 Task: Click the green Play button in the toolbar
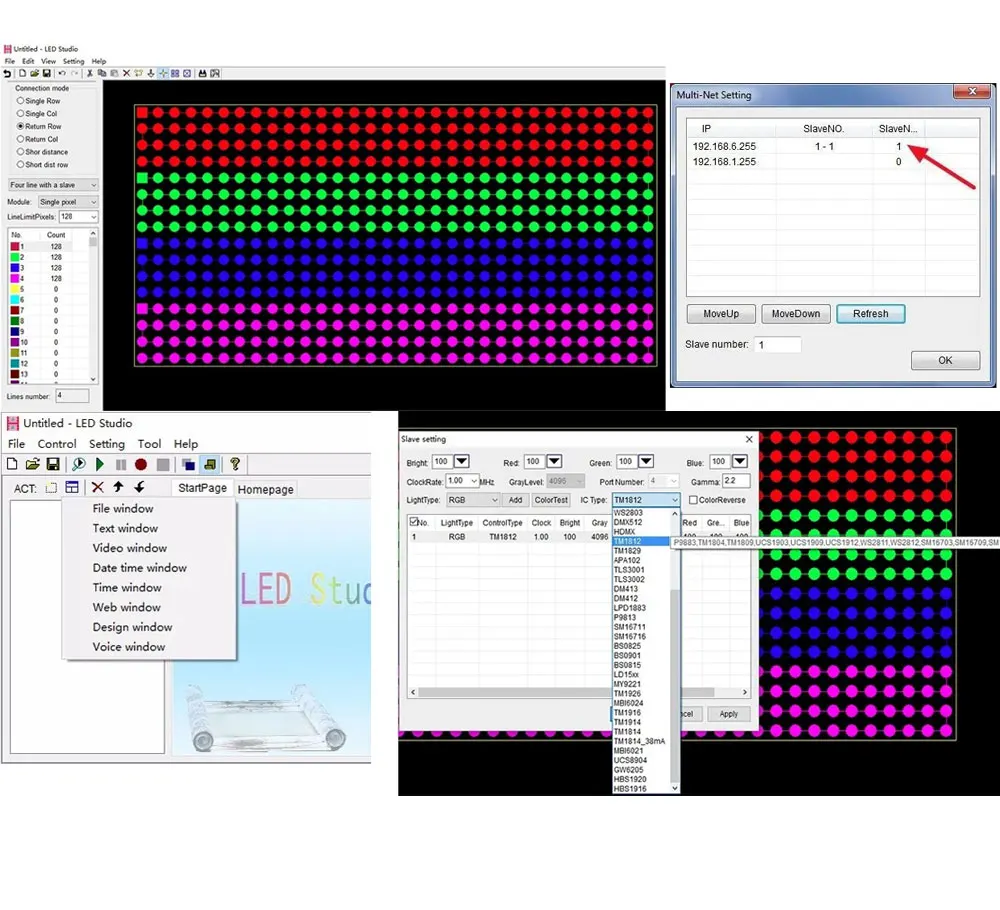(x=100, y=464)
